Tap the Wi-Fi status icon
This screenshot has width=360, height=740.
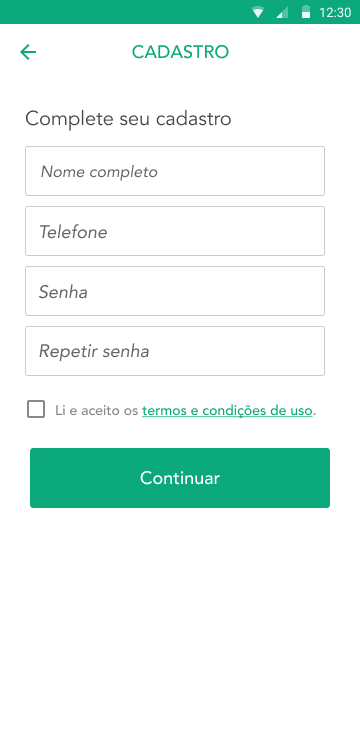(x=257, y=12)
